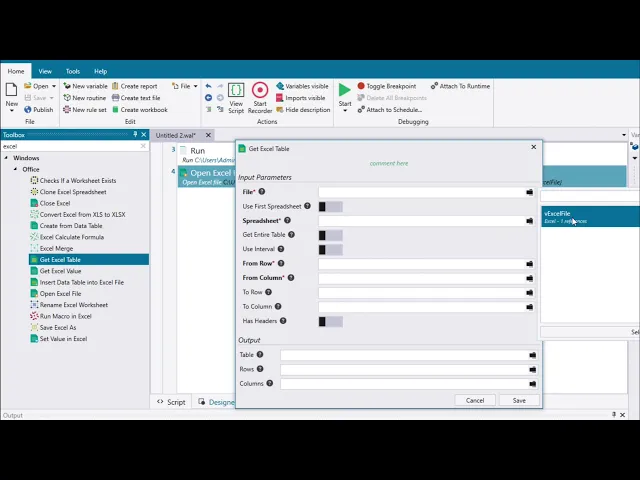The height and width of the screenshot is (480, 640).
Task: Clear the Toolbox search box
Action: pyautogui.click(x=143, y=146)
